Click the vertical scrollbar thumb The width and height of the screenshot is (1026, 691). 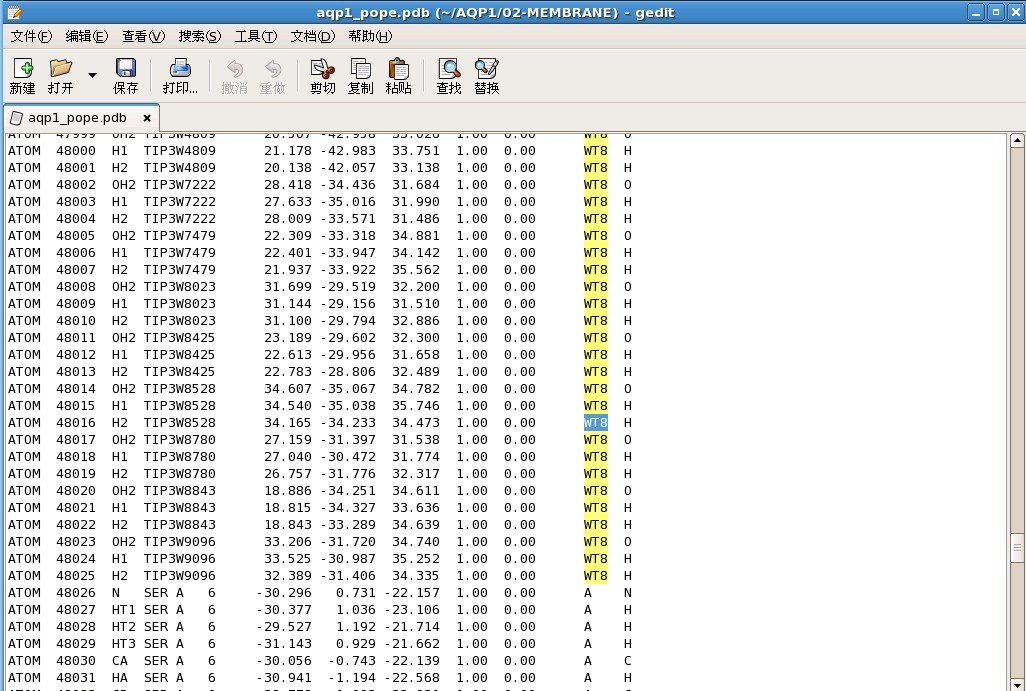[1017, 548]
